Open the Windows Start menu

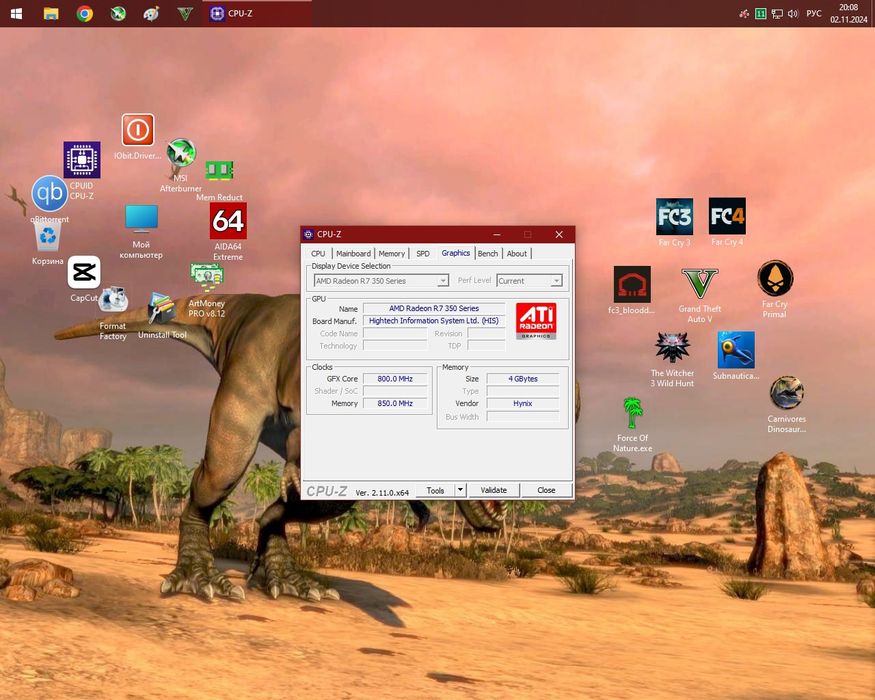pyautogui.click(x=16, y=13)
